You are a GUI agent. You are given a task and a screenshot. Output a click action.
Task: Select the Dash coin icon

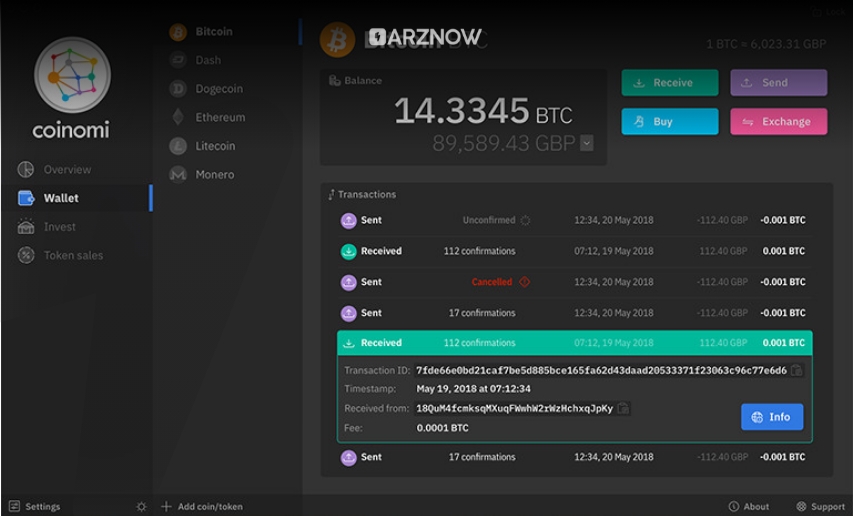(178, 60)
